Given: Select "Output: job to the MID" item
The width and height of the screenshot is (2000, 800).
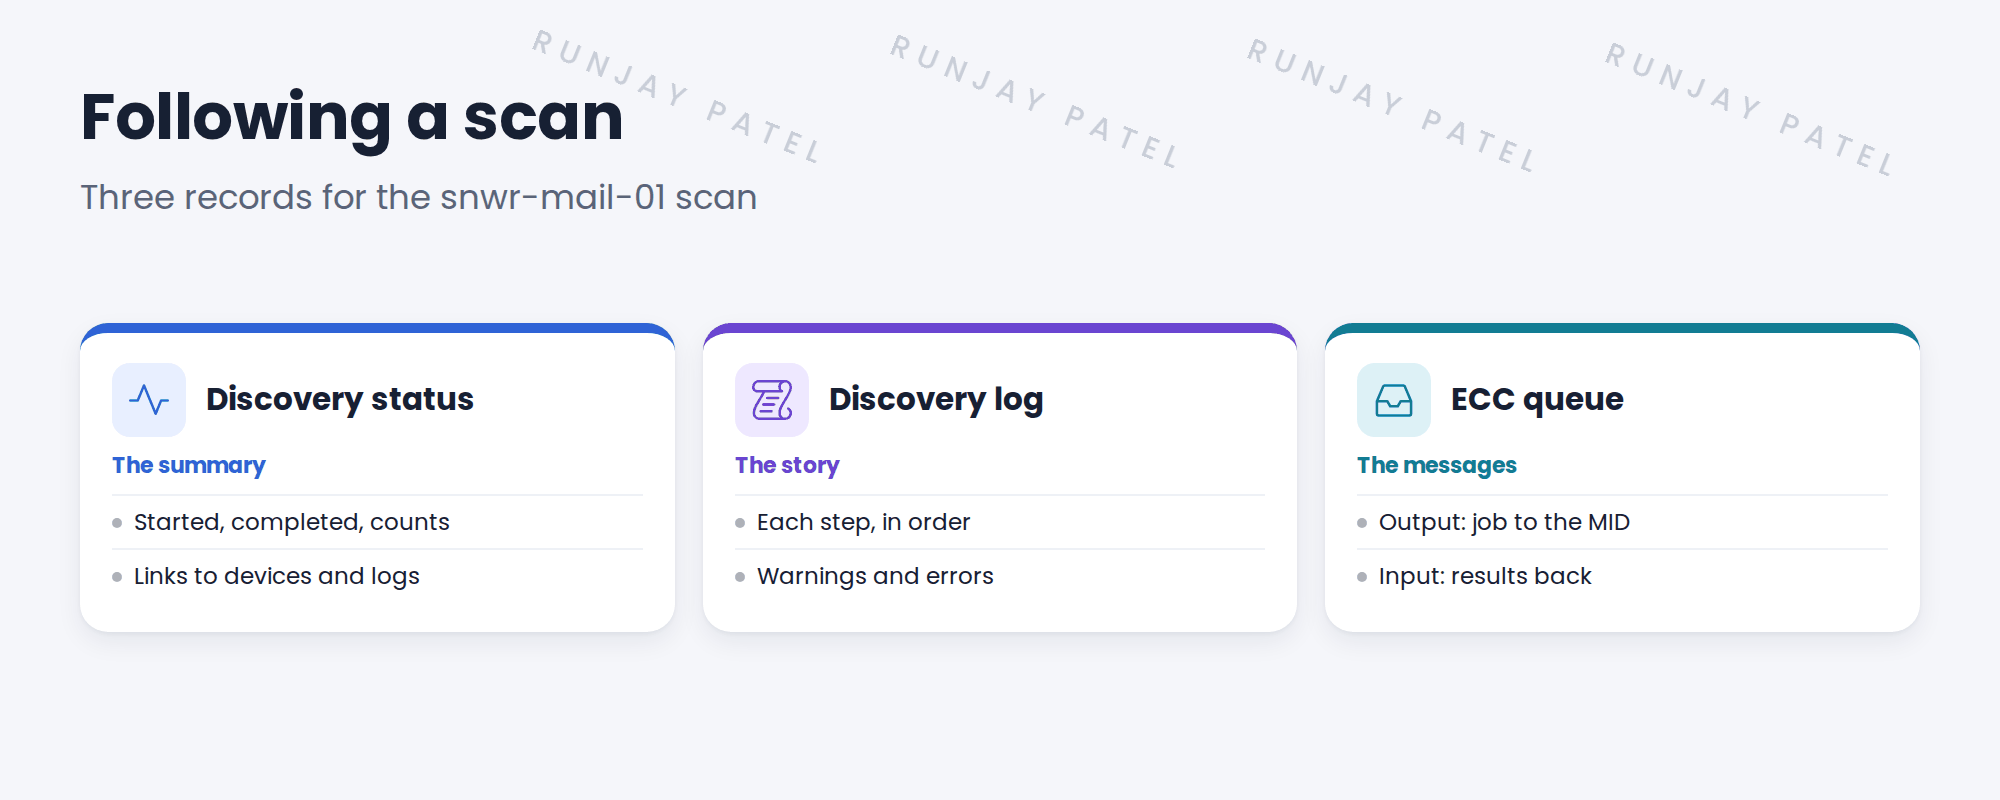Looking at the screenshot, I should point(1622,522).
